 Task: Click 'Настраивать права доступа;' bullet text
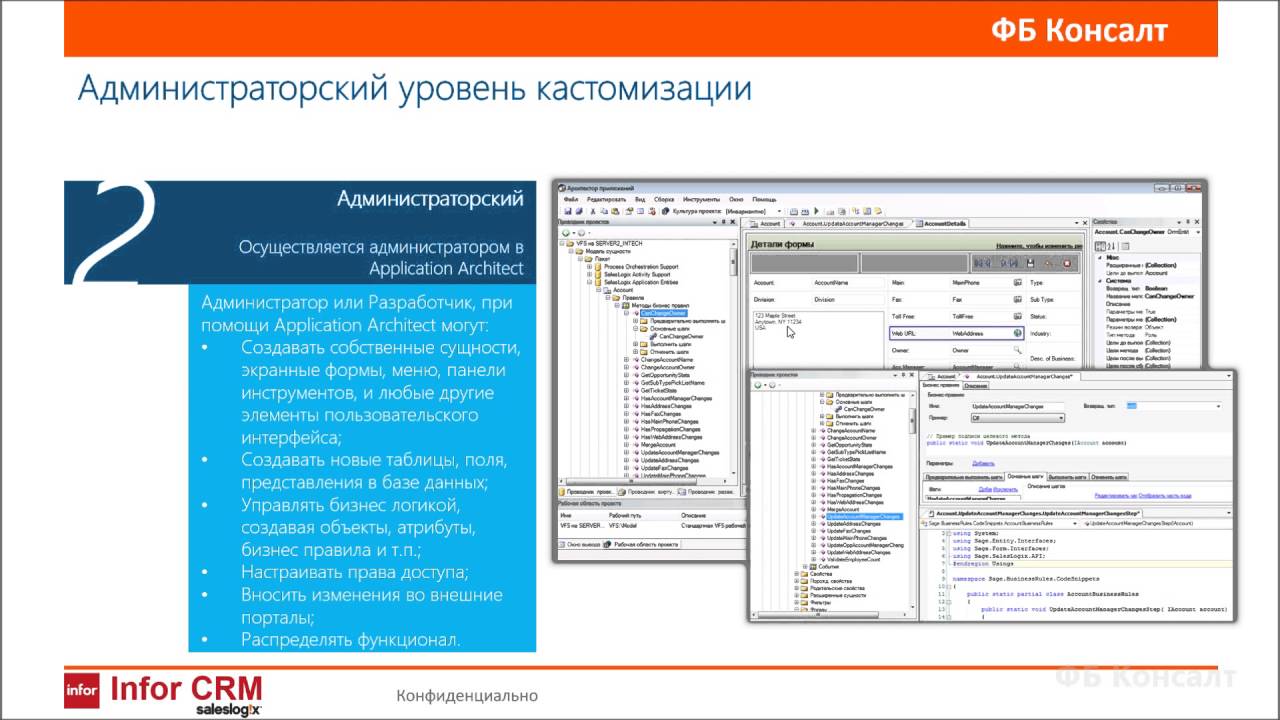point(355,573)
